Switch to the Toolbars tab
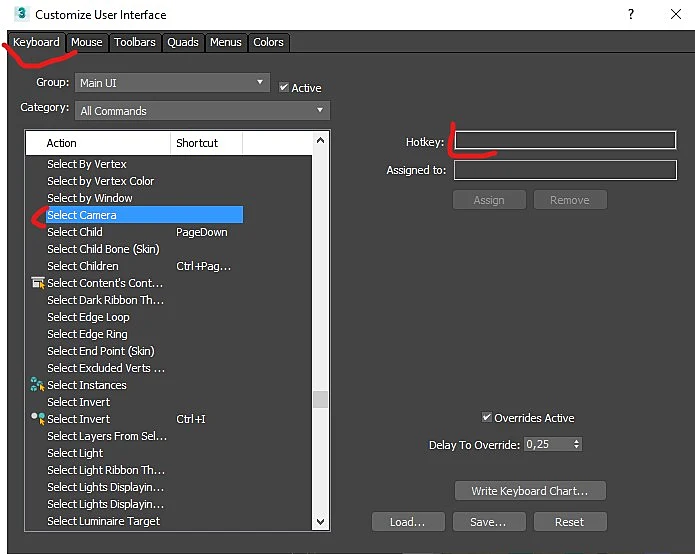This screenshot has width=695, height=554. tap(135, 42)
